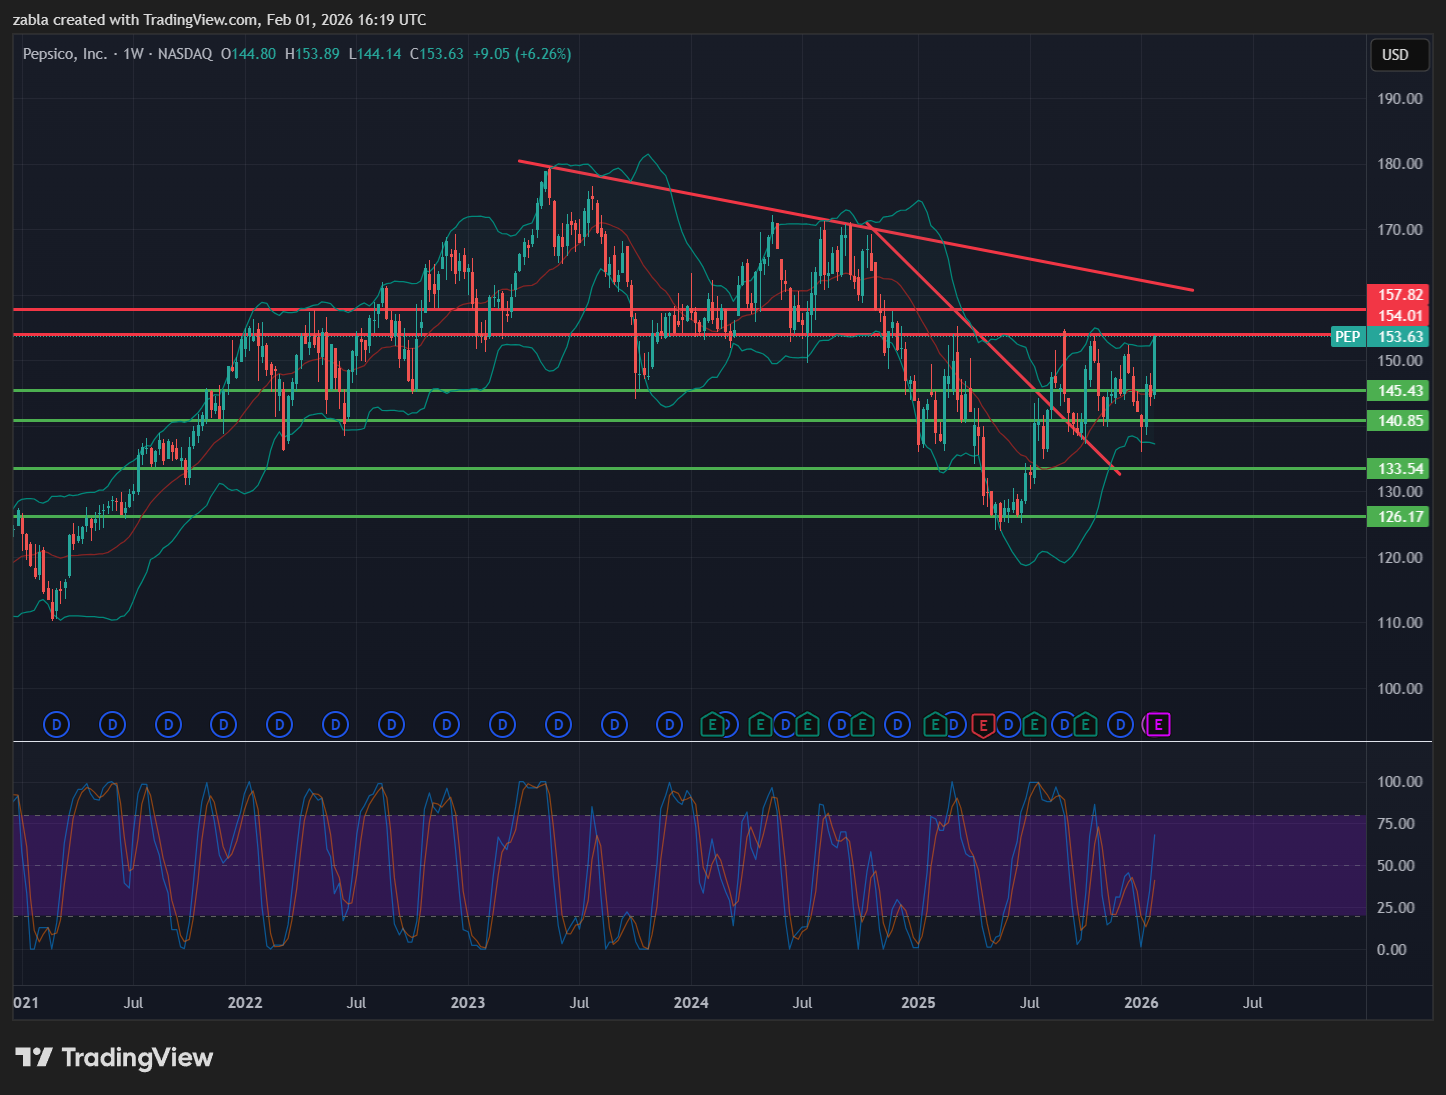Click the leftmost dividend D marker
Viewport: 1446px width, 1095px height.
click(57, 724)
